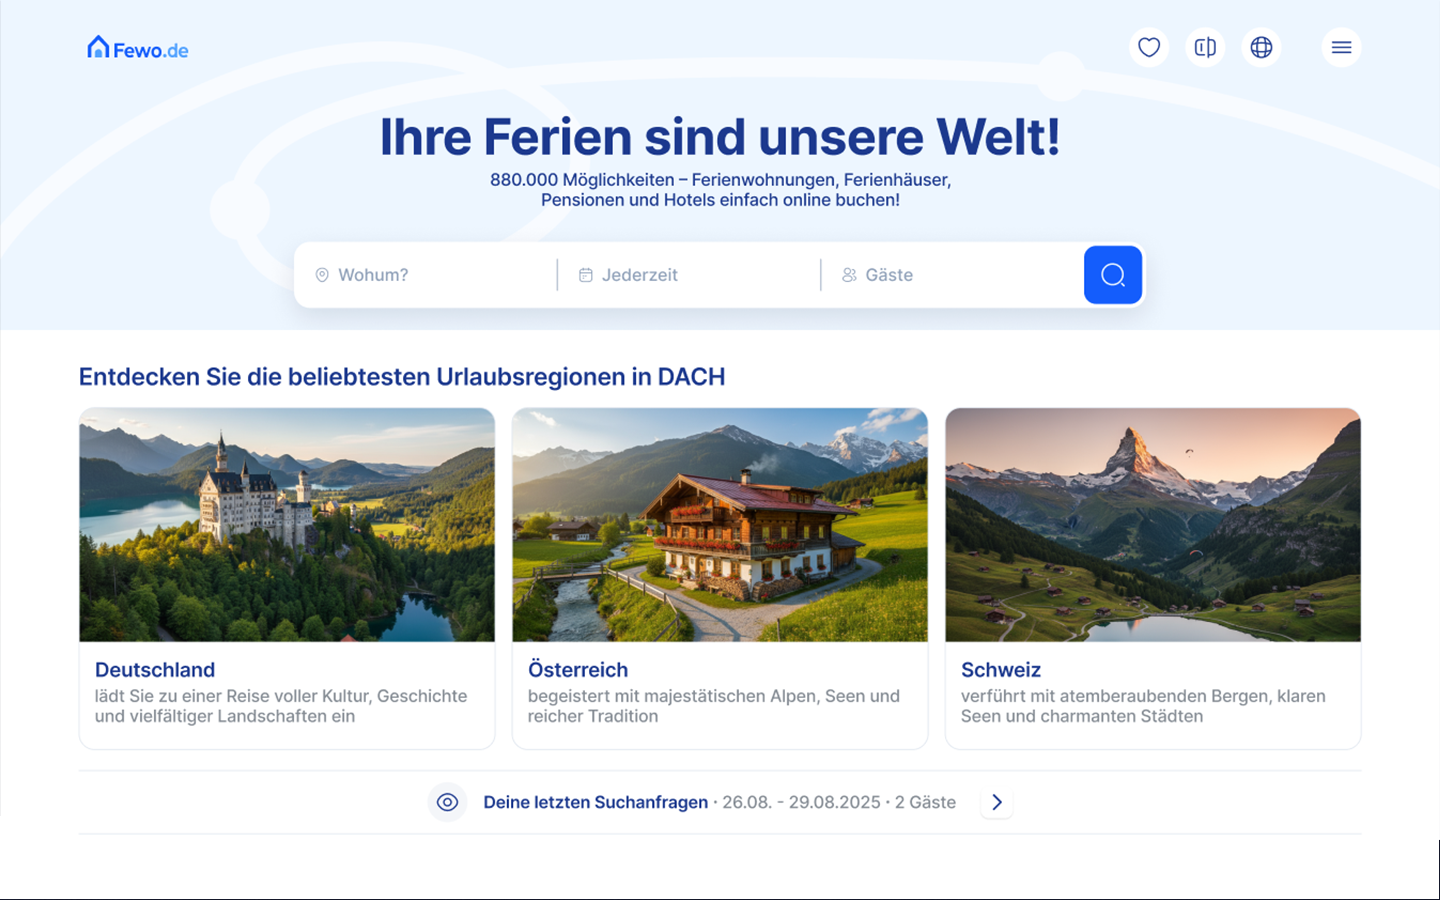Click the Fewo.de house logo

138,48
